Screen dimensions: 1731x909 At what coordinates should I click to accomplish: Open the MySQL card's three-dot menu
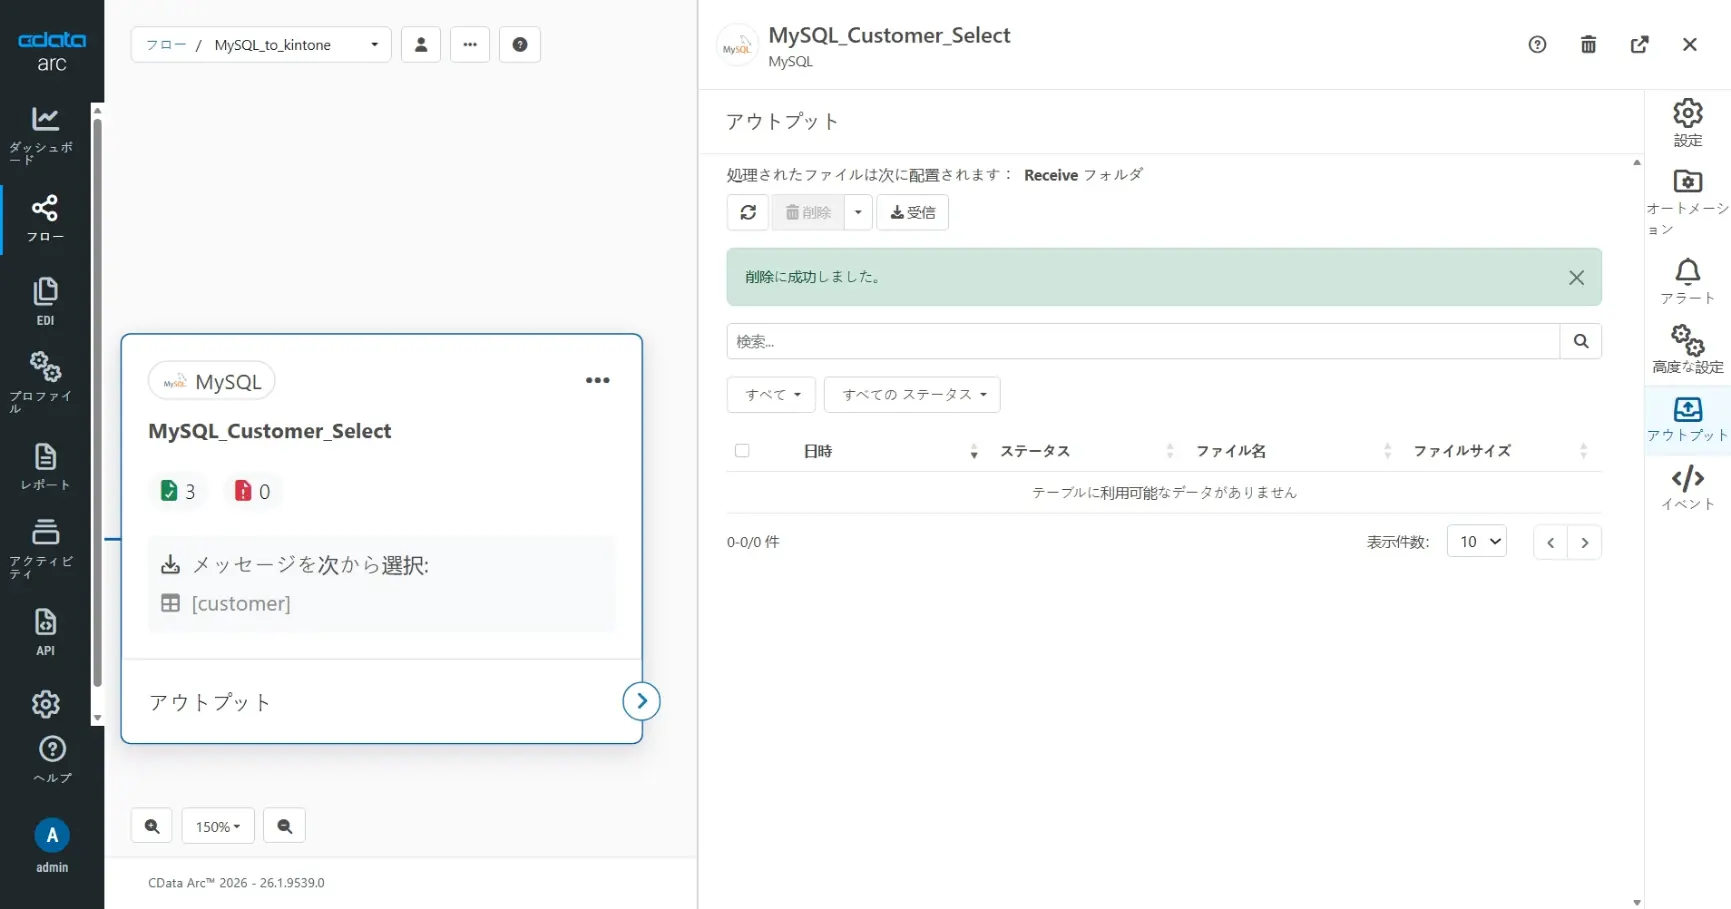coord(598,380)
